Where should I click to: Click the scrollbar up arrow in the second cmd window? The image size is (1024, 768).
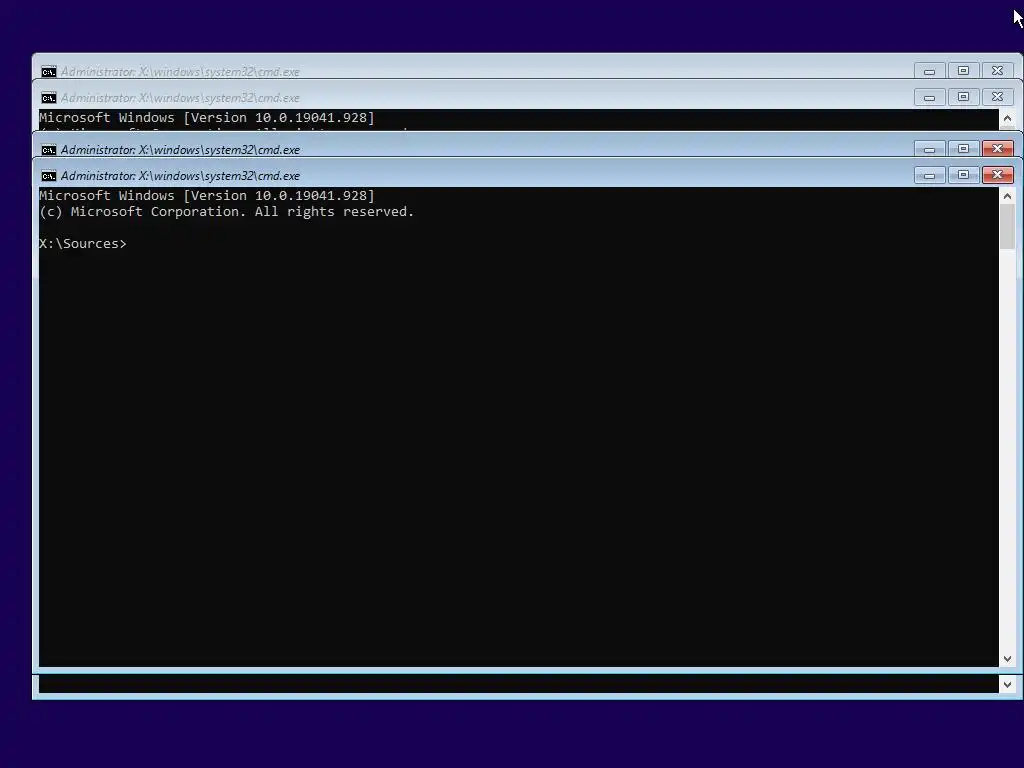pyautogui.click(x=1007, y=119)
